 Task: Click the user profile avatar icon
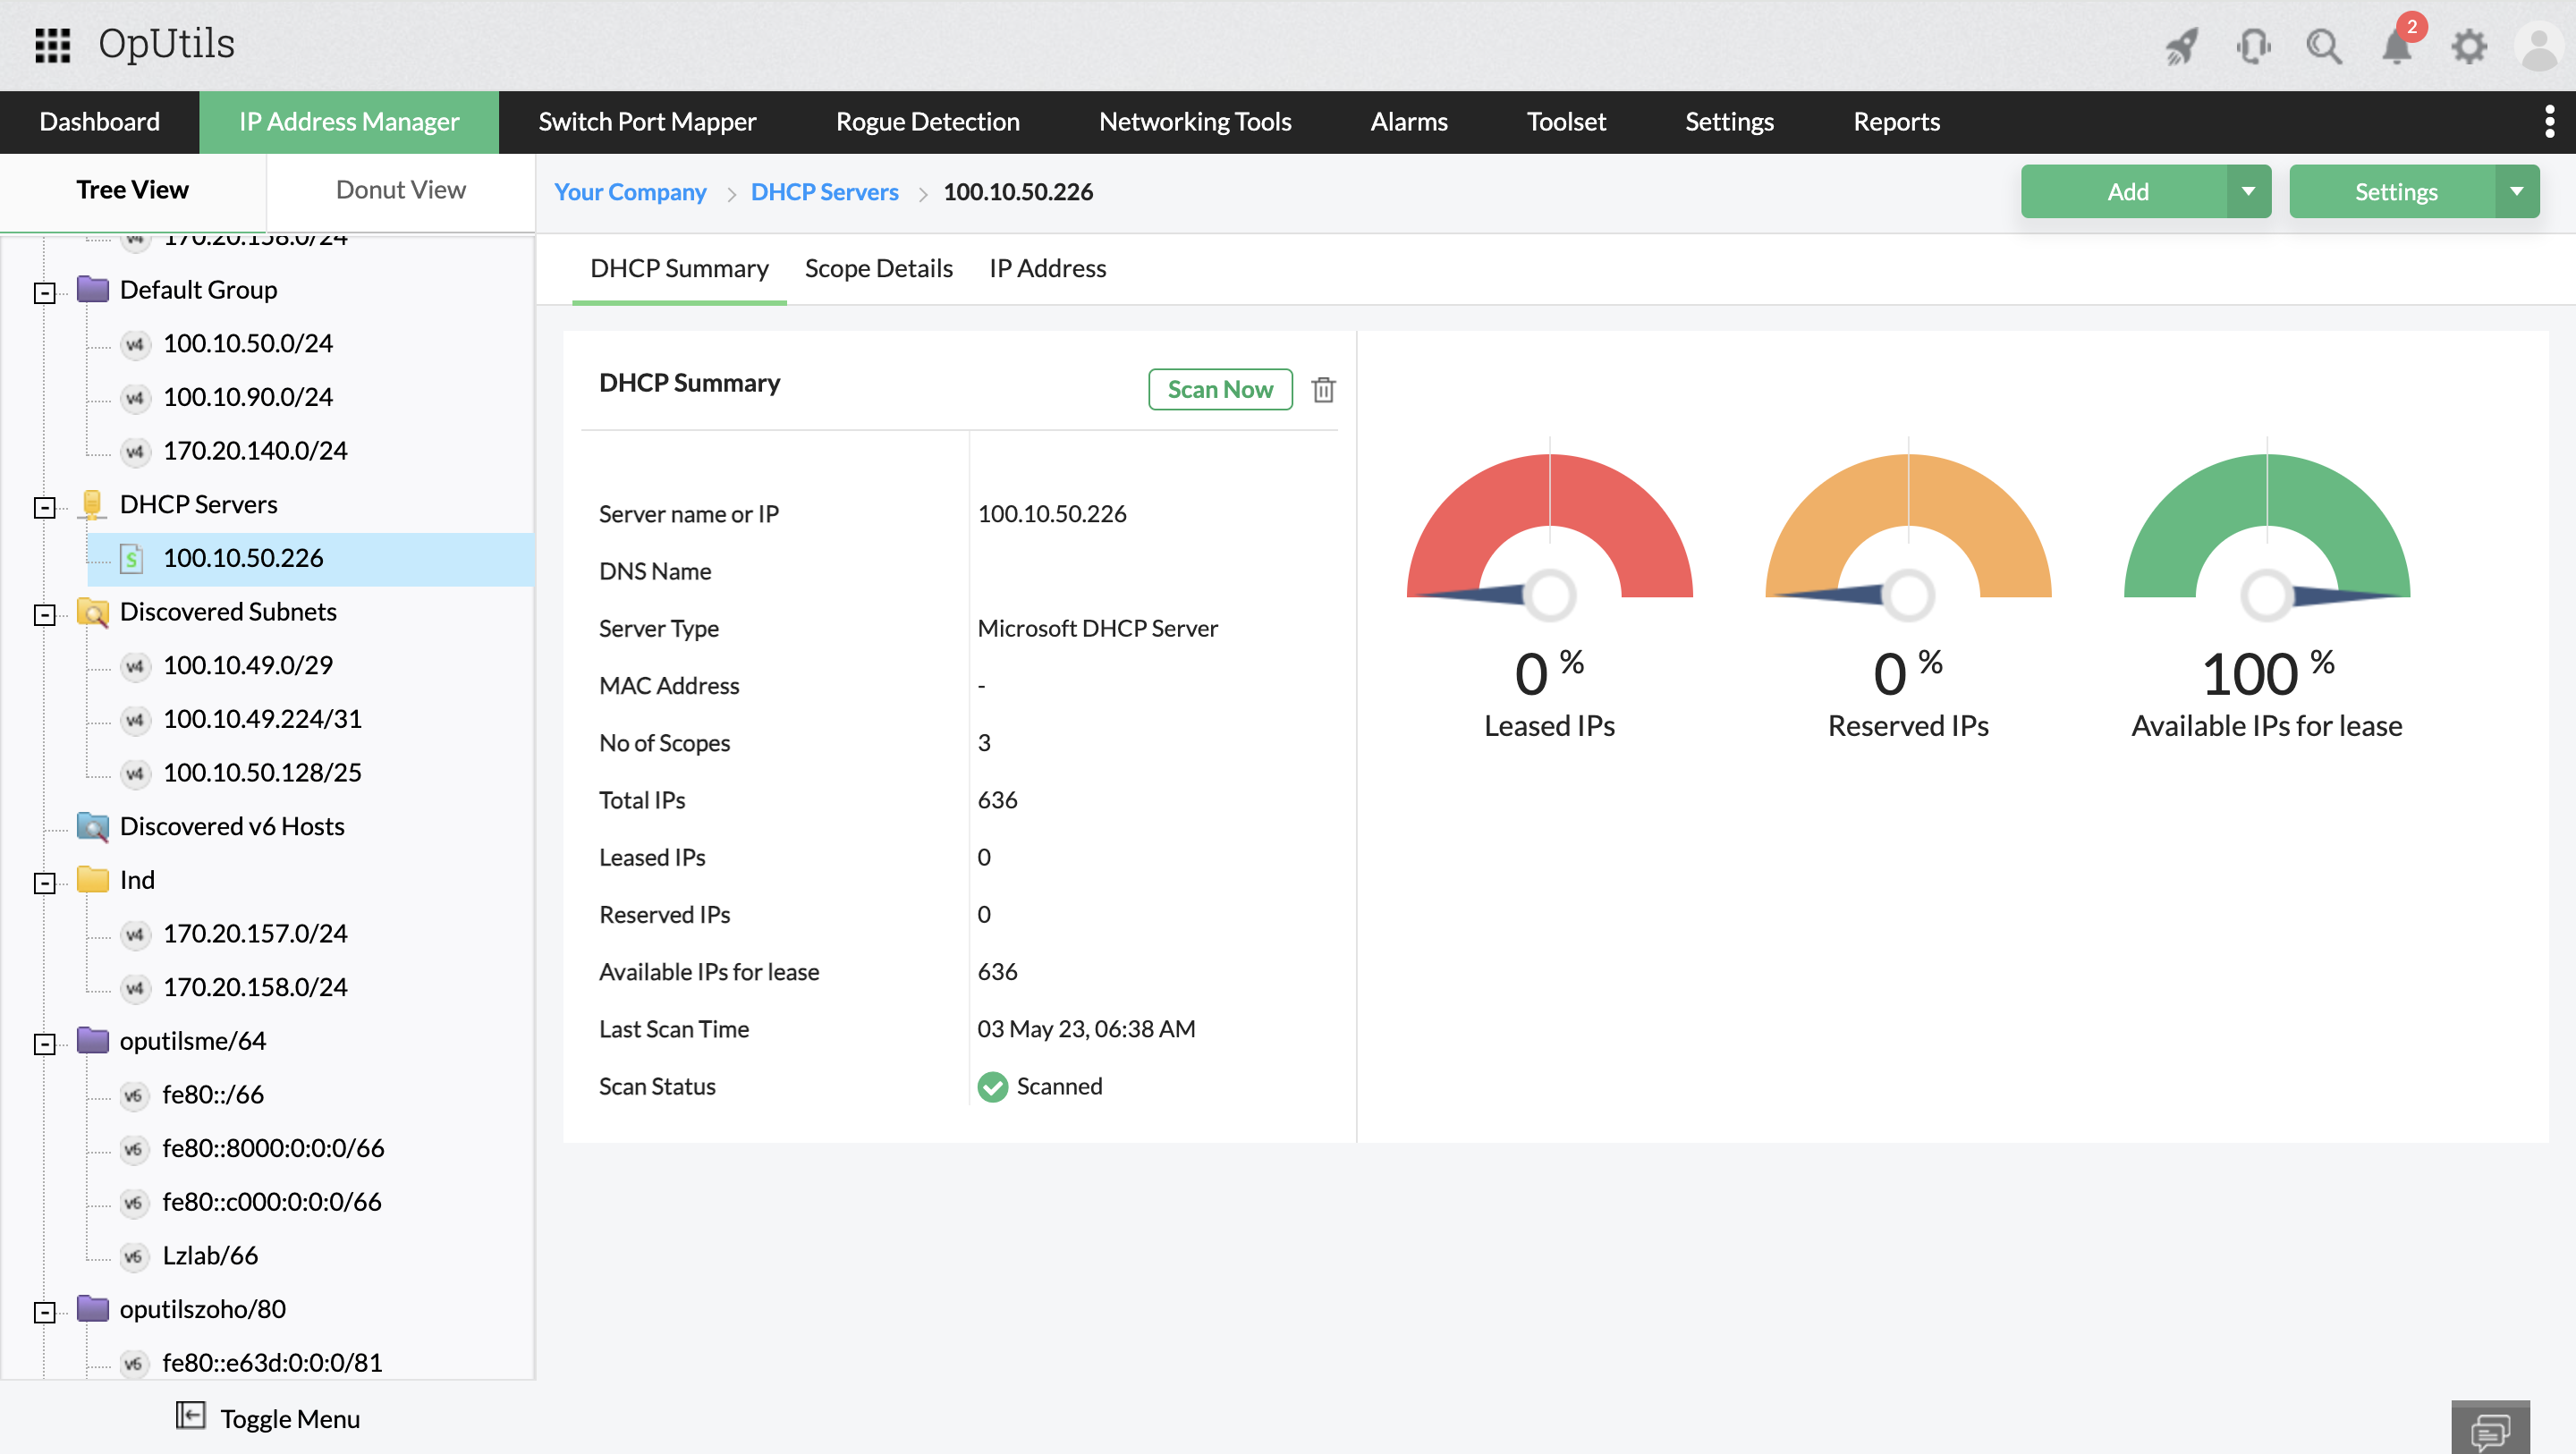(2539, 46)
